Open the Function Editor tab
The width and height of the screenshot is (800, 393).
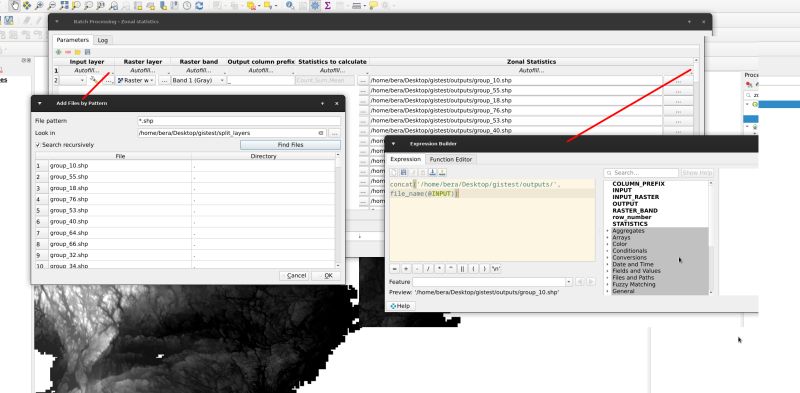coord(451,159)
